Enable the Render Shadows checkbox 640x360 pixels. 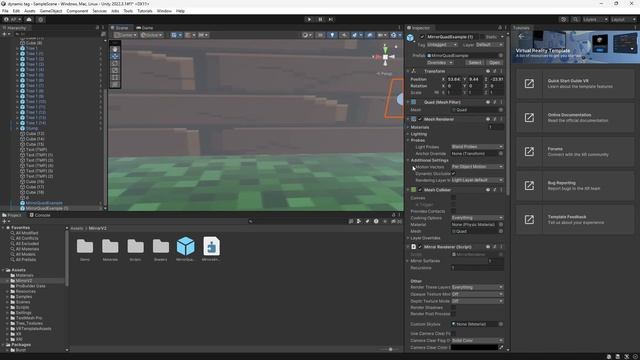point(453,307)
